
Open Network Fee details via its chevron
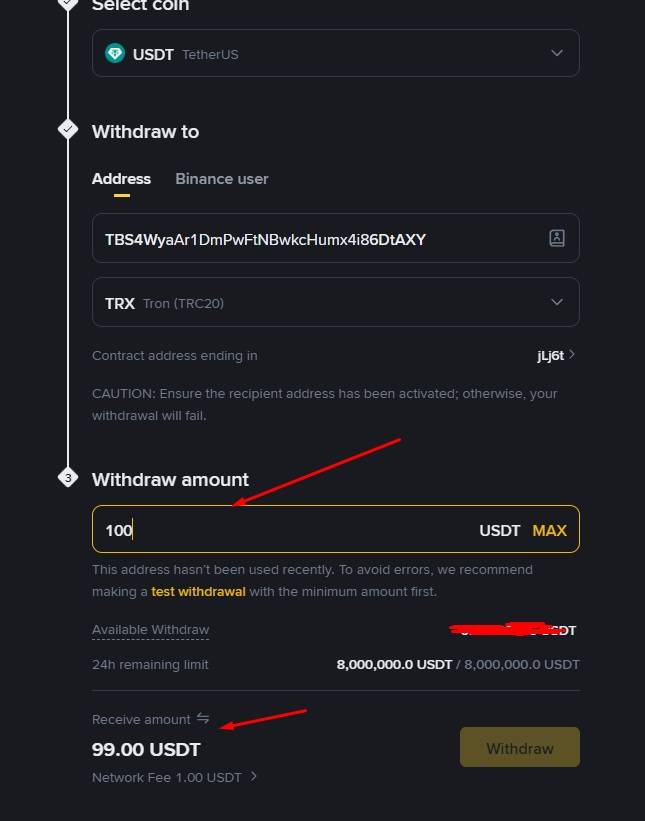[252, 777]
